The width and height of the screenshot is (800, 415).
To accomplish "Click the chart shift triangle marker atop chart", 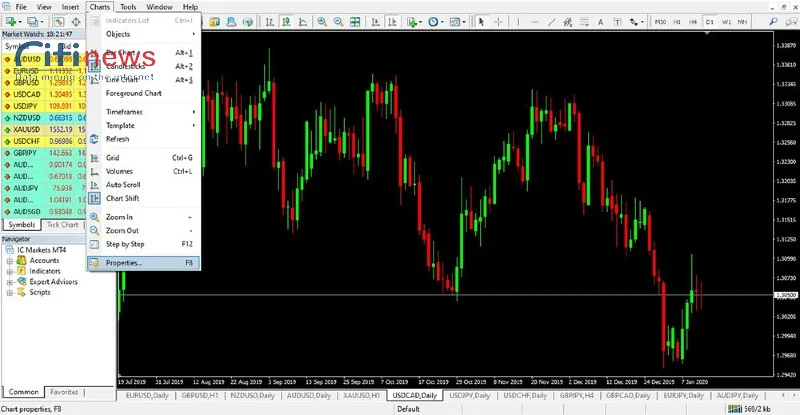I will [707, 33].
